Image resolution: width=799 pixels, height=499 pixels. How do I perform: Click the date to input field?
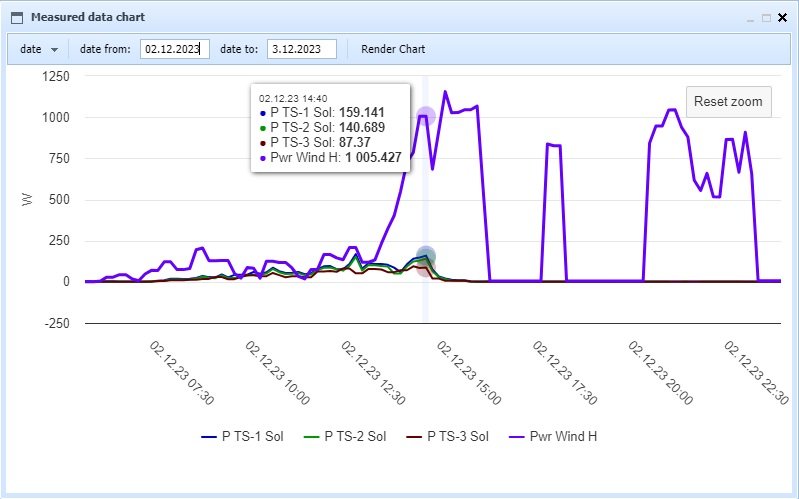click(x=302, y=49)
